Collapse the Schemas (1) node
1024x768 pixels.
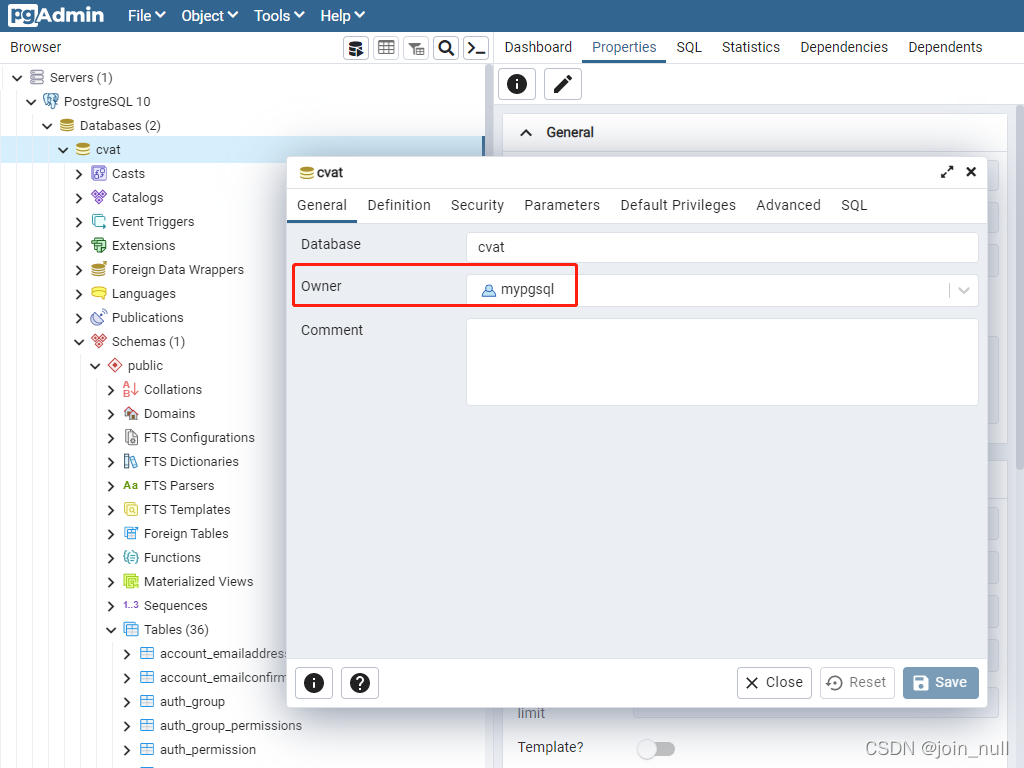[79, 342]
